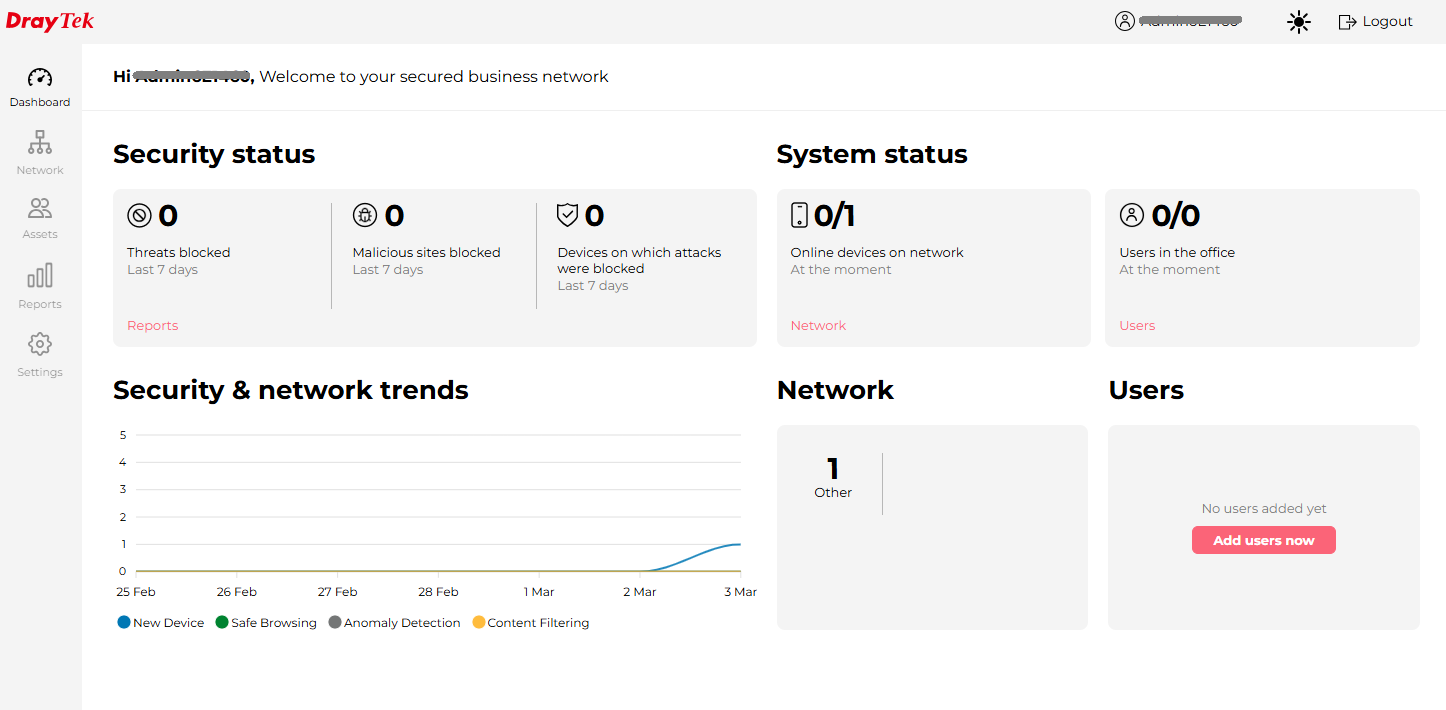Click the online devices phone icon
The width and height of the screenshot is (1446, 710).
pos(799,215)
